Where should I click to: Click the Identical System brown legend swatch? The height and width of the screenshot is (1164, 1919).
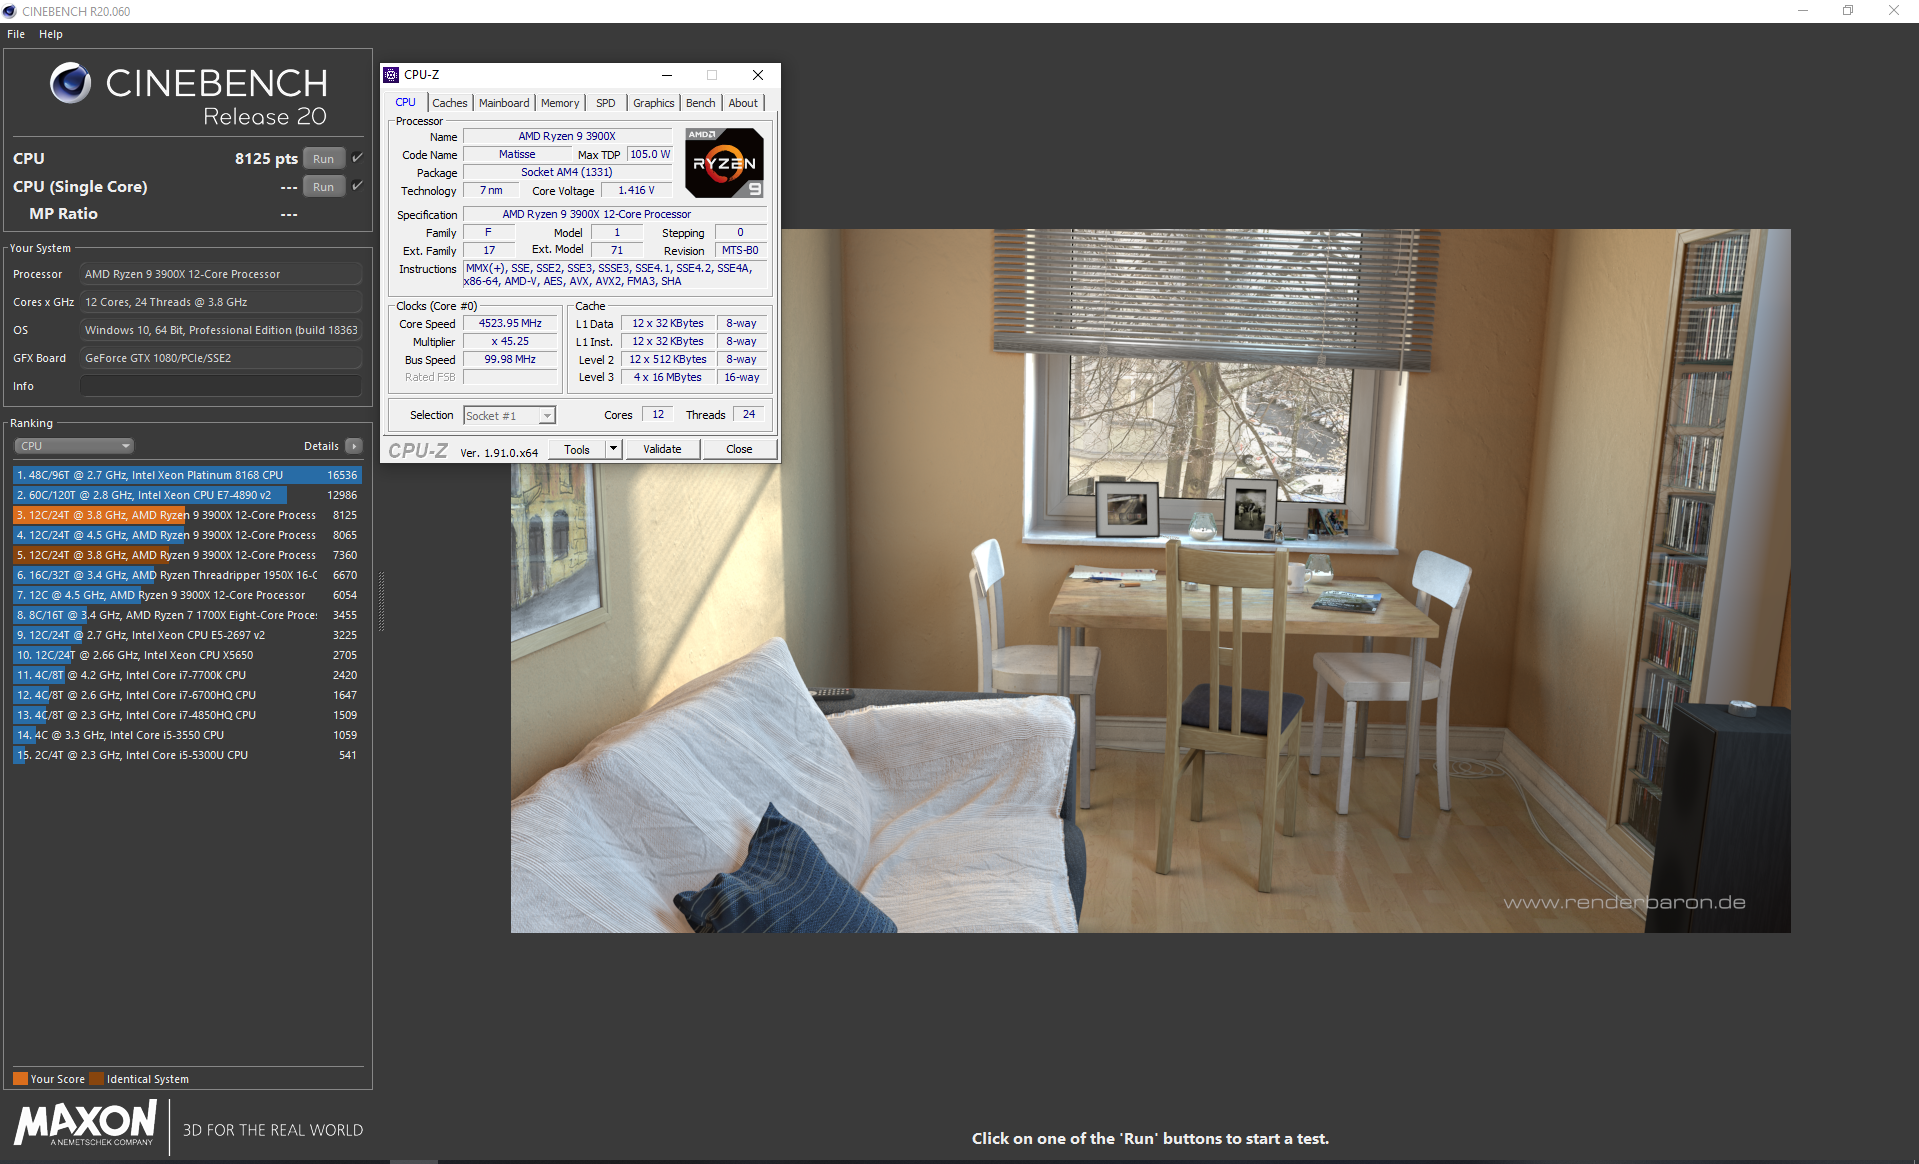click(97, 1079)
